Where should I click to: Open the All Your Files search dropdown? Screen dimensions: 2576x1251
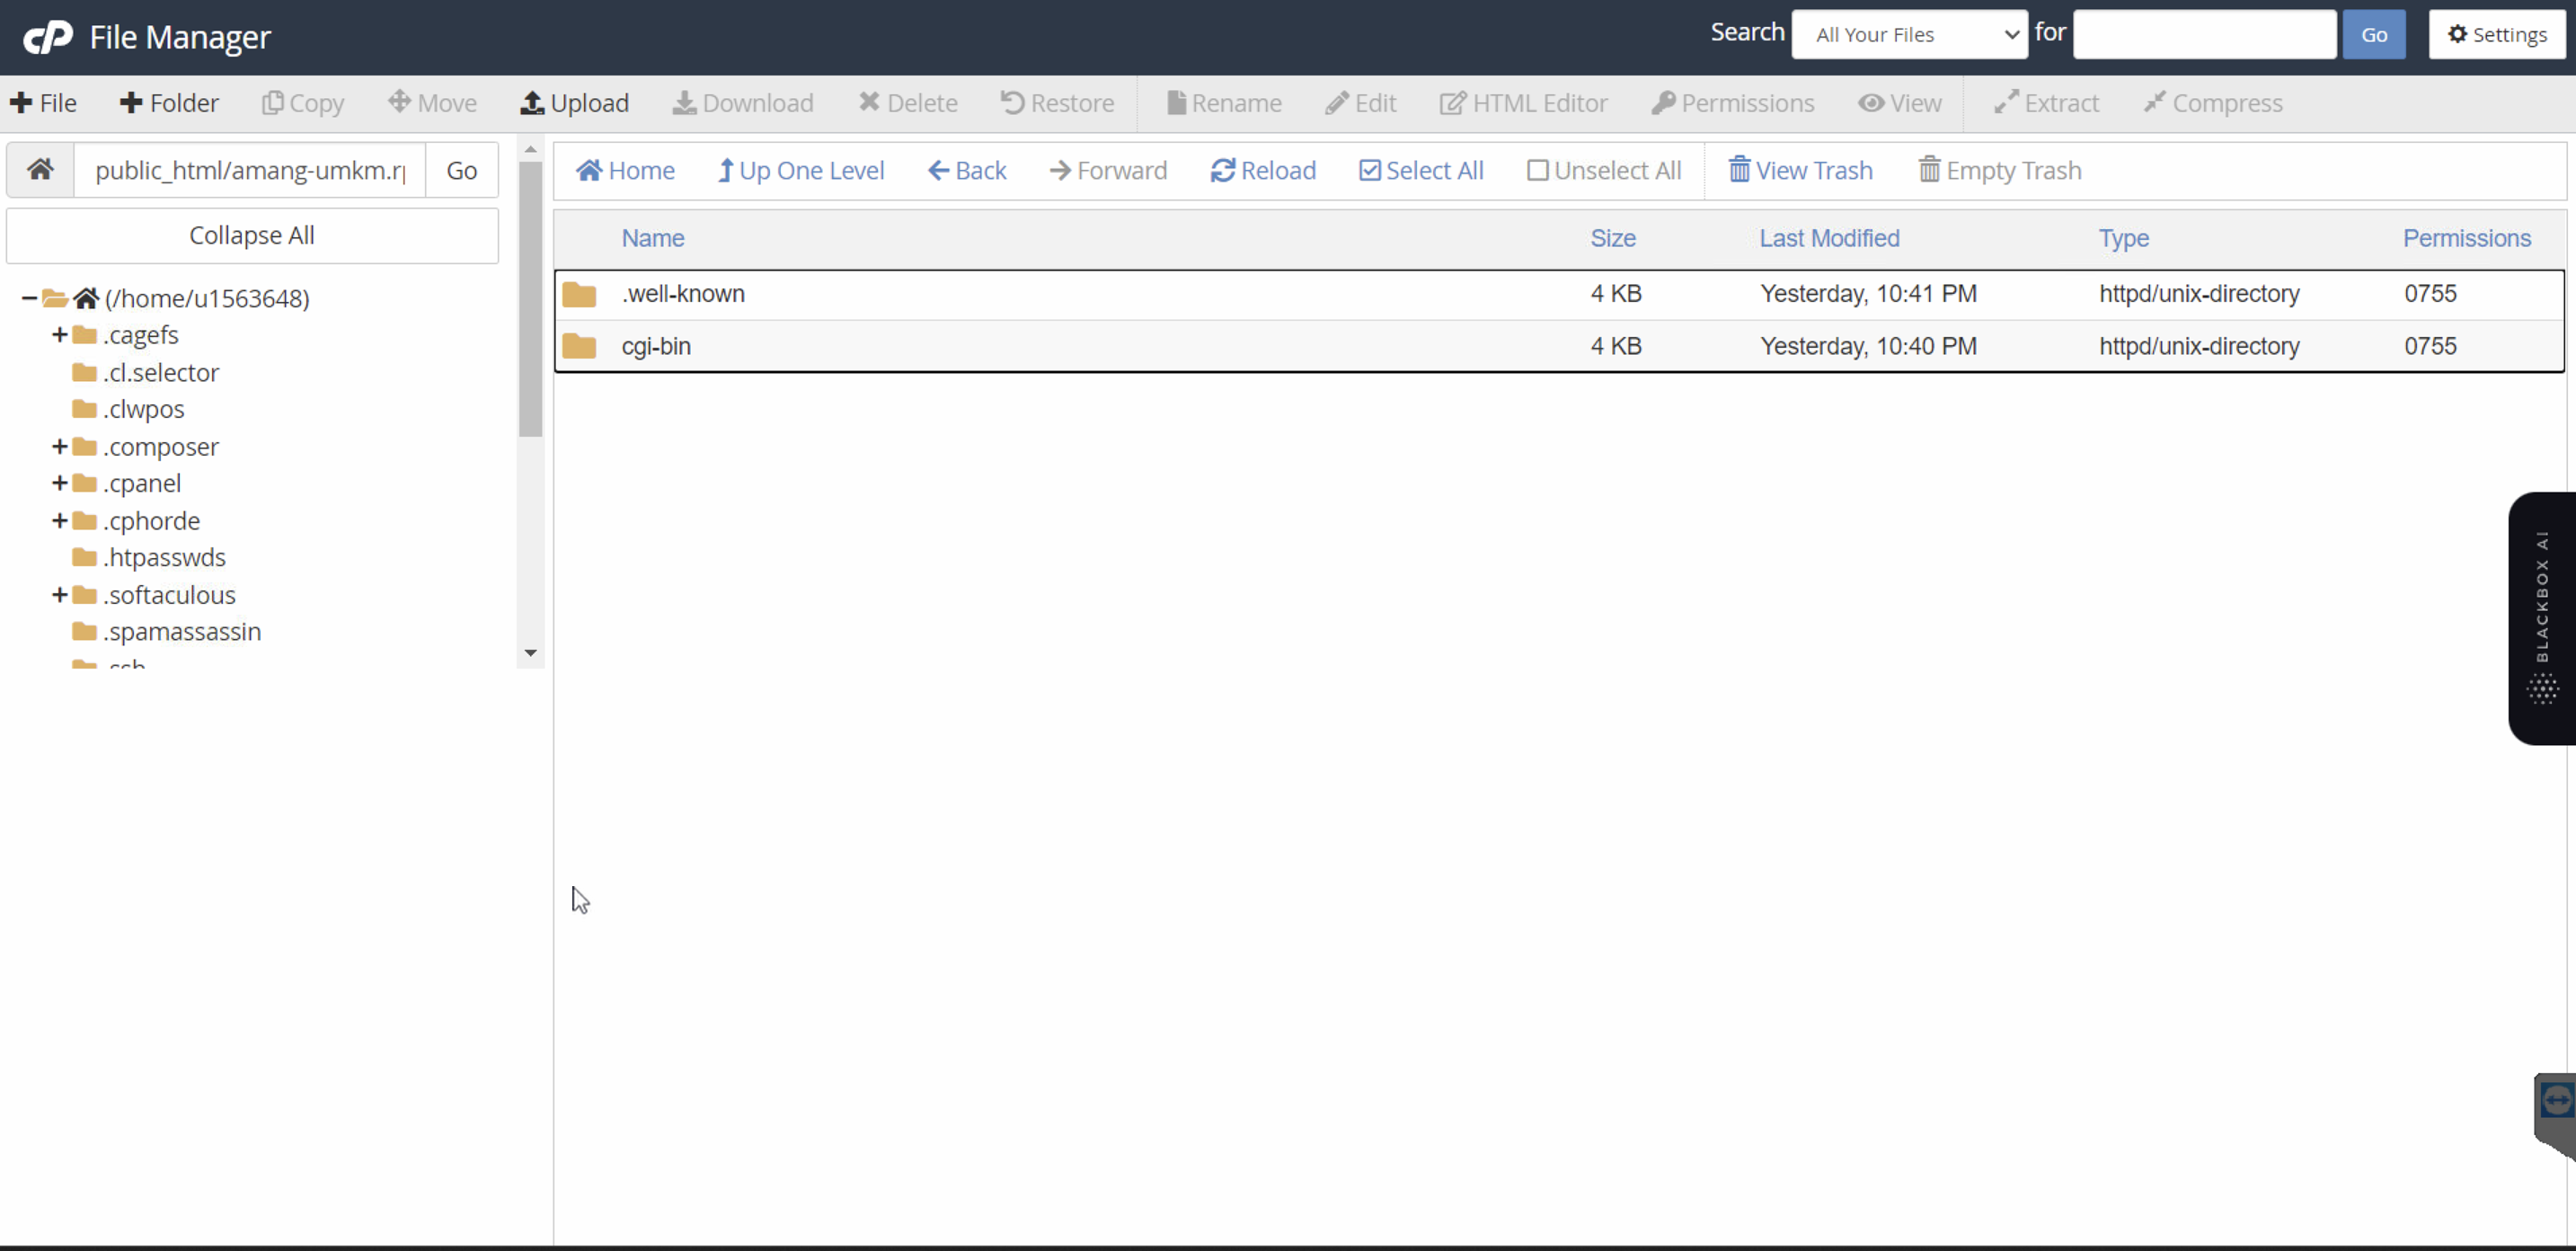[1909, 34]
